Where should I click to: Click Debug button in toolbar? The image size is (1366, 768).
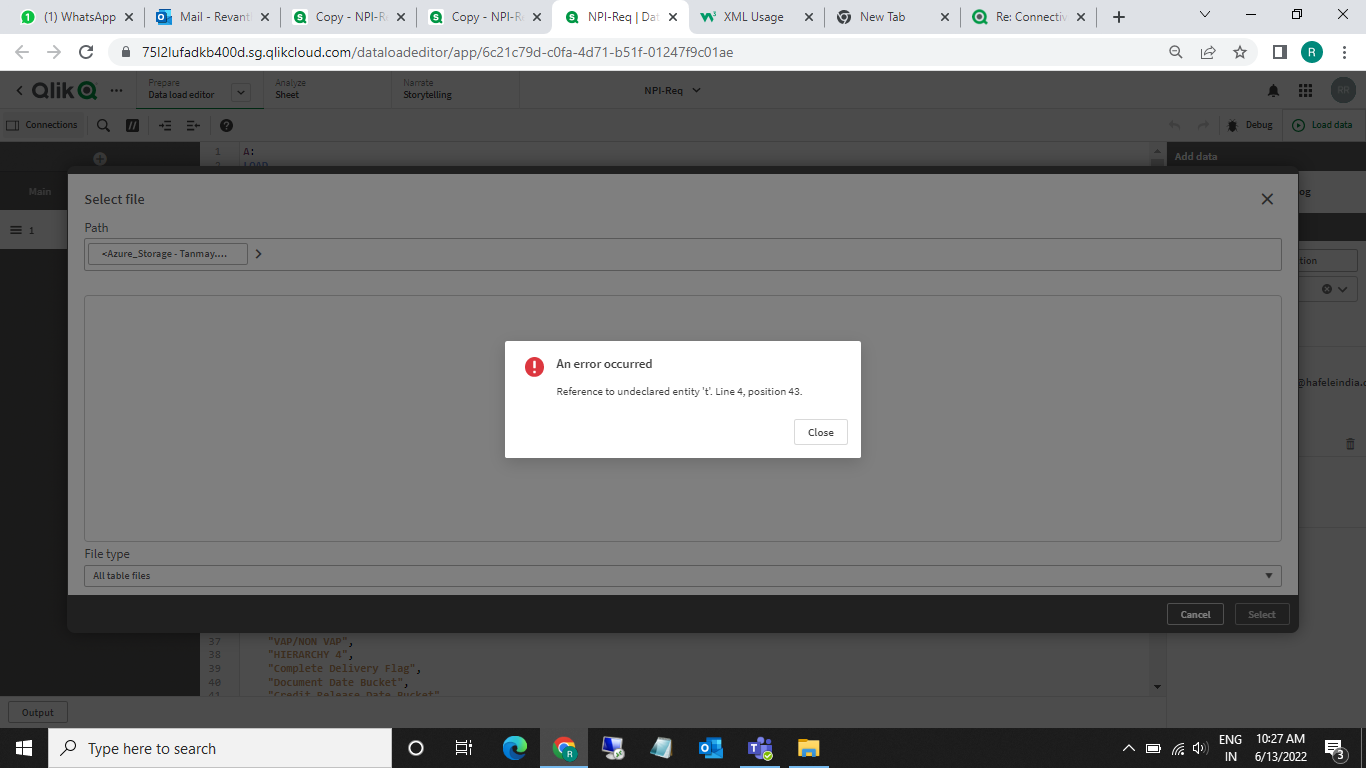(1249, 125)
